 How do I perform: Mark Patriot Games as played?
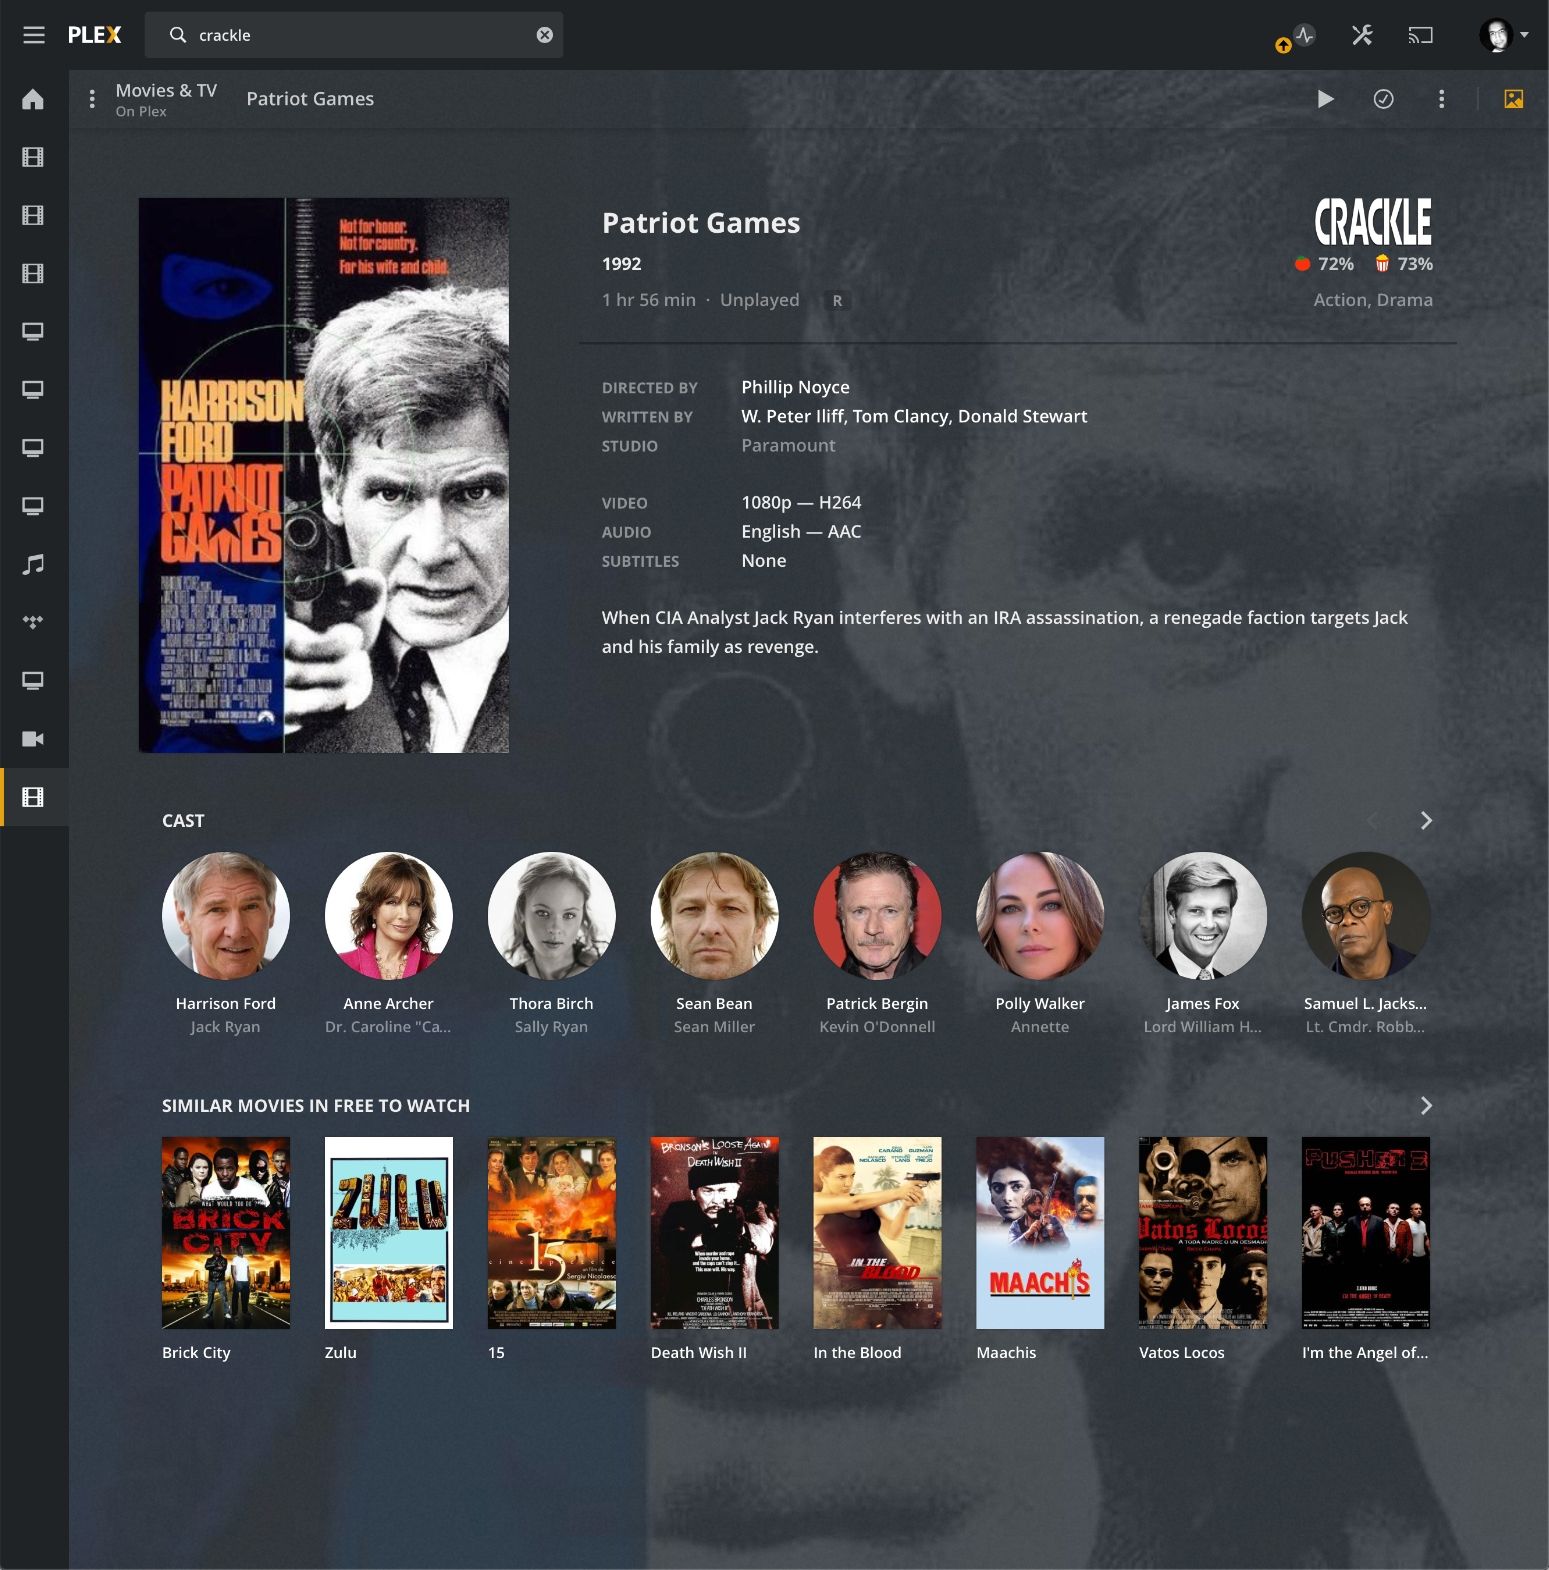click(1383, 99)
